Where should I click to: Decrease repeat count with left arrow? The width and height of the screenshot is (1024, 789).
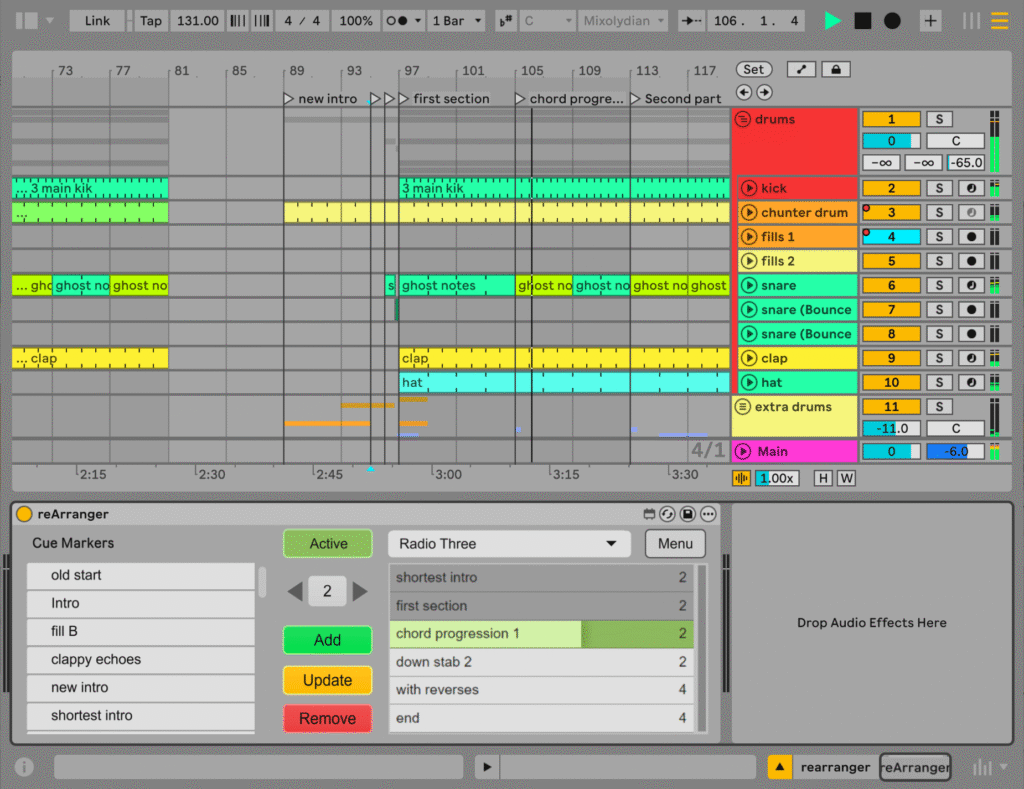tap(295, 592)
